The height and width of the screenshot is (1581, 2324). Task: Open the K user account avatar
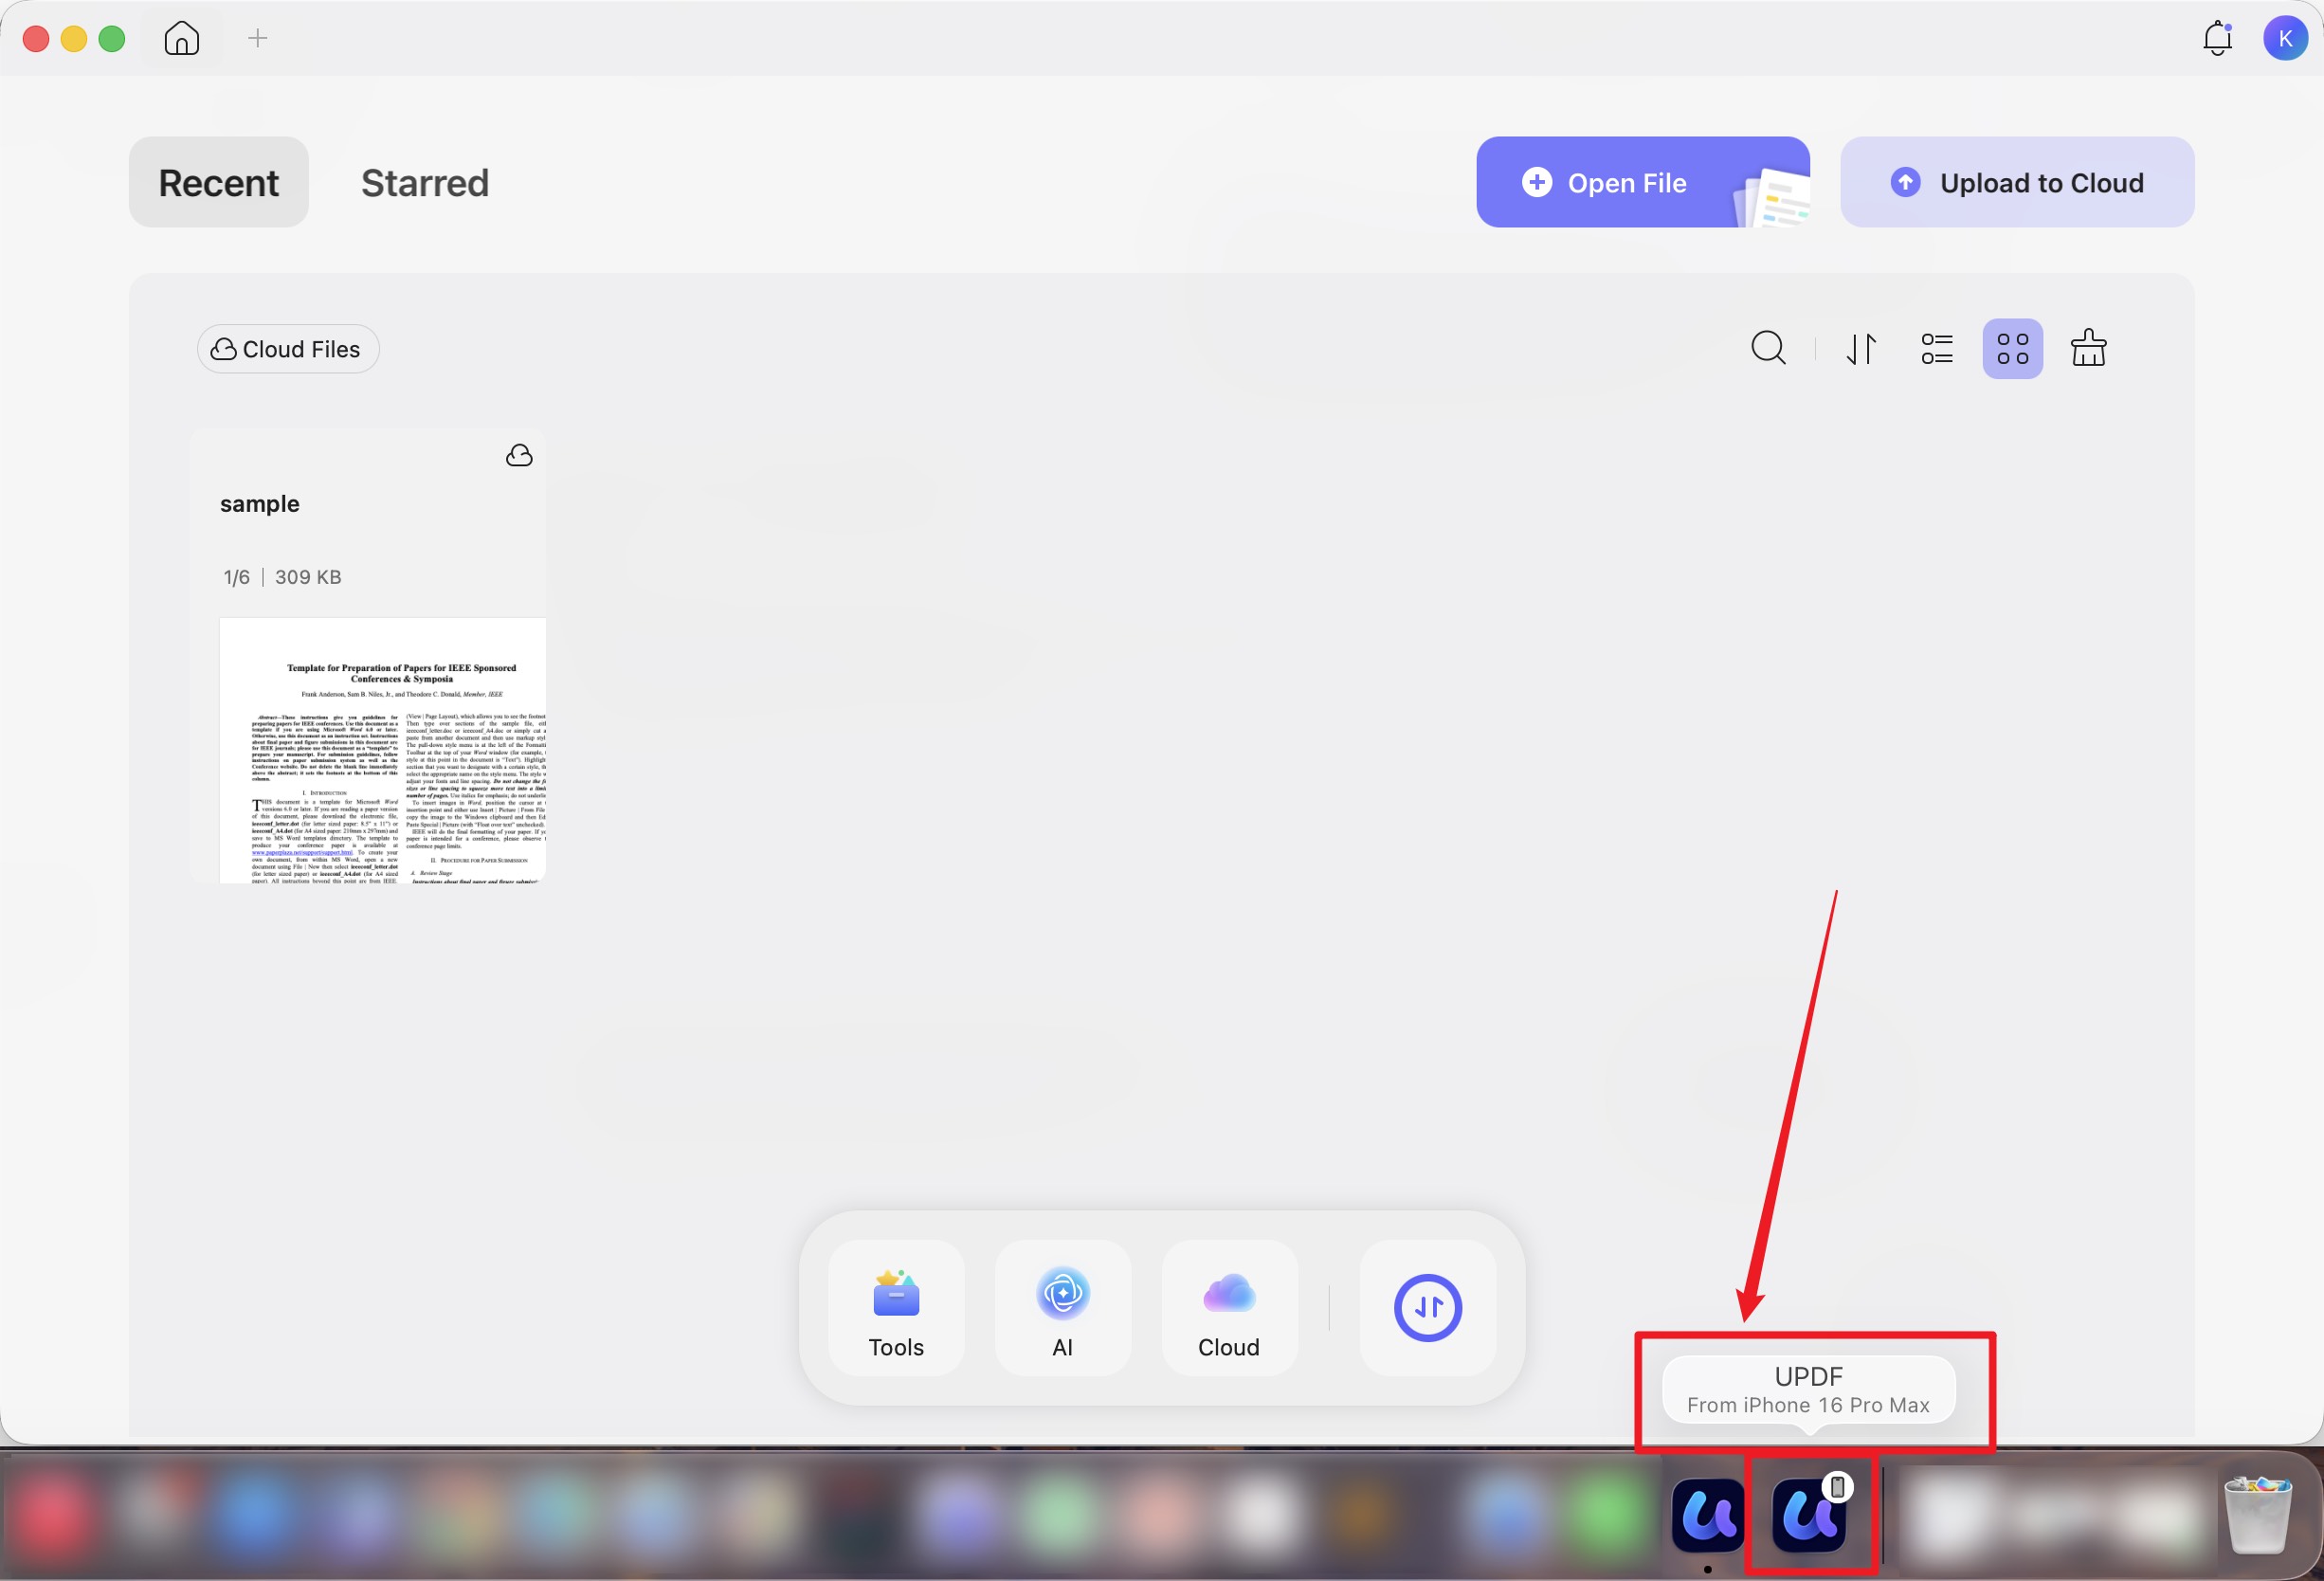[x=2286, y=38]
